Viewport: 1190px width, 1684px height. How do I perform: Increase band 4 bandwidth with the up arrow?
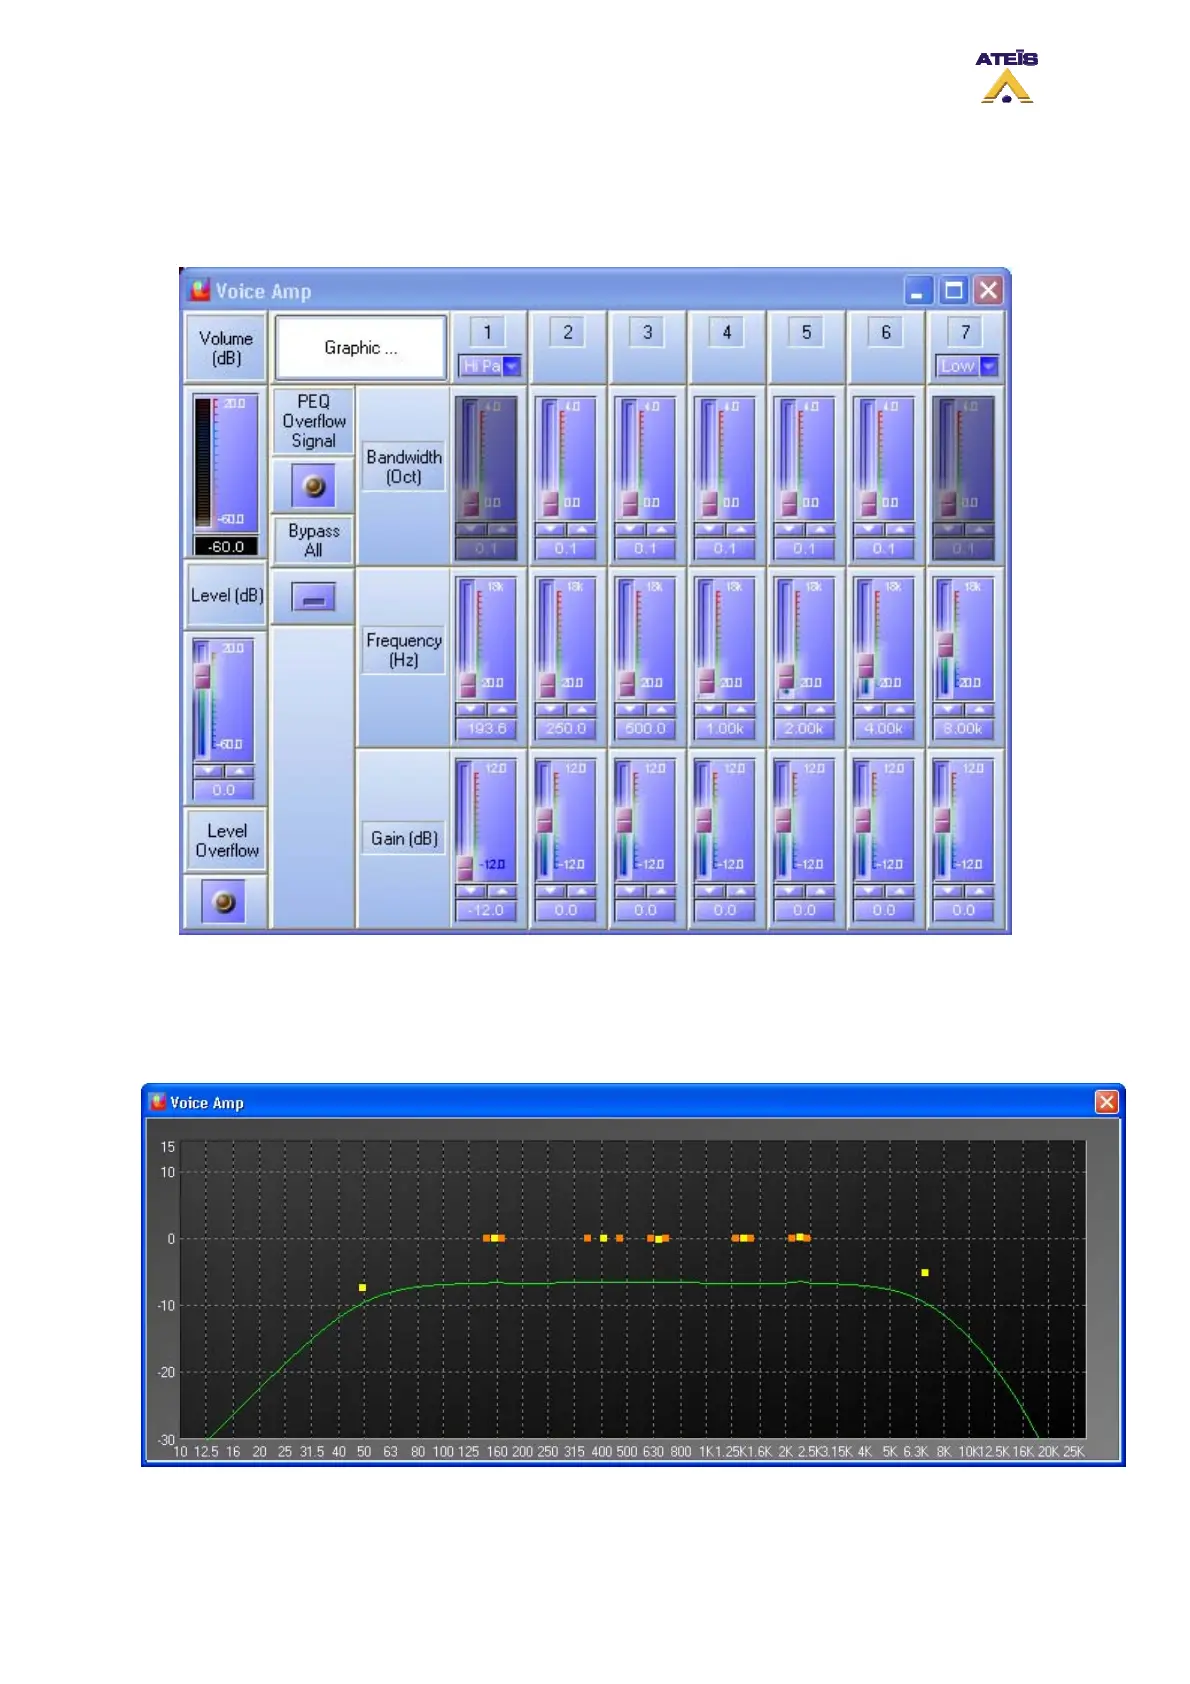click(x=740, y=530)
